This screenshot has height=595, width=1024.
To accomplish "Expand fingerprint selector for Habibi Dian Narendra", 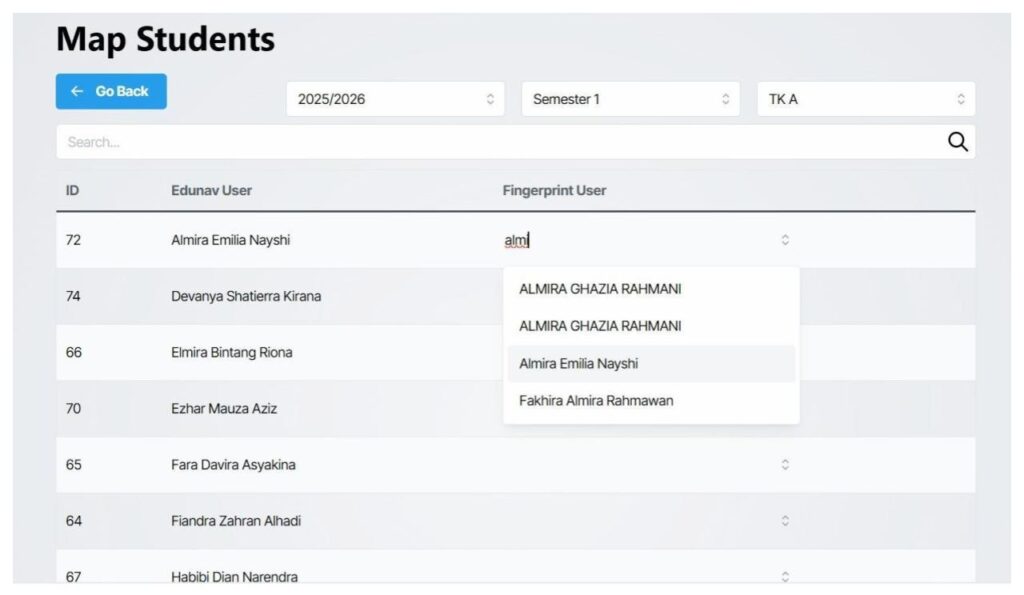I will [x=785, y=576].
